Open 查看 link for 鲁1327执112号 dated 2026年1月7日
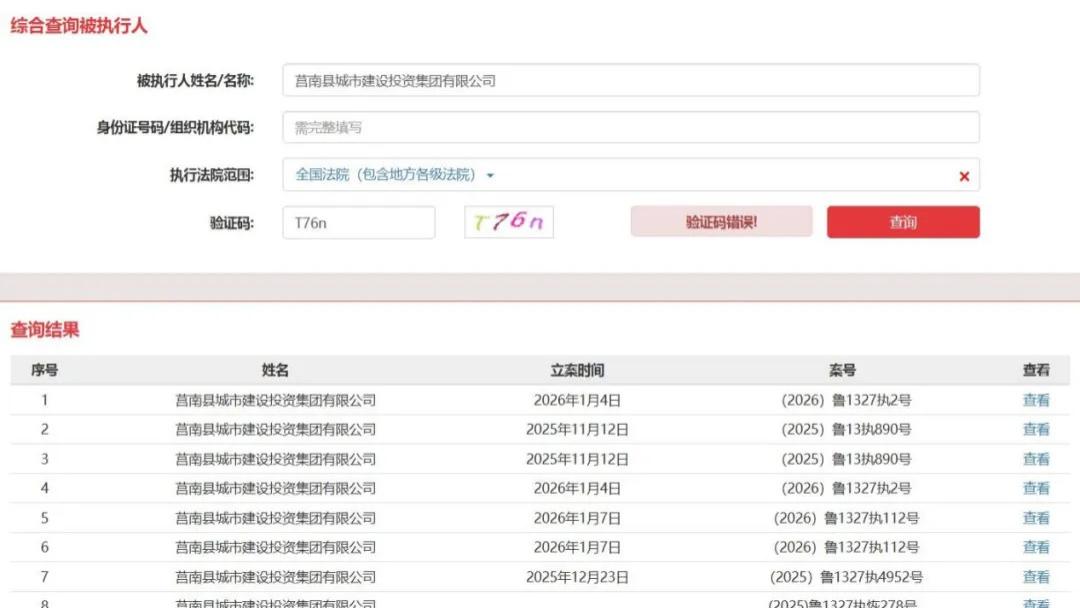 pos(1037,518)
